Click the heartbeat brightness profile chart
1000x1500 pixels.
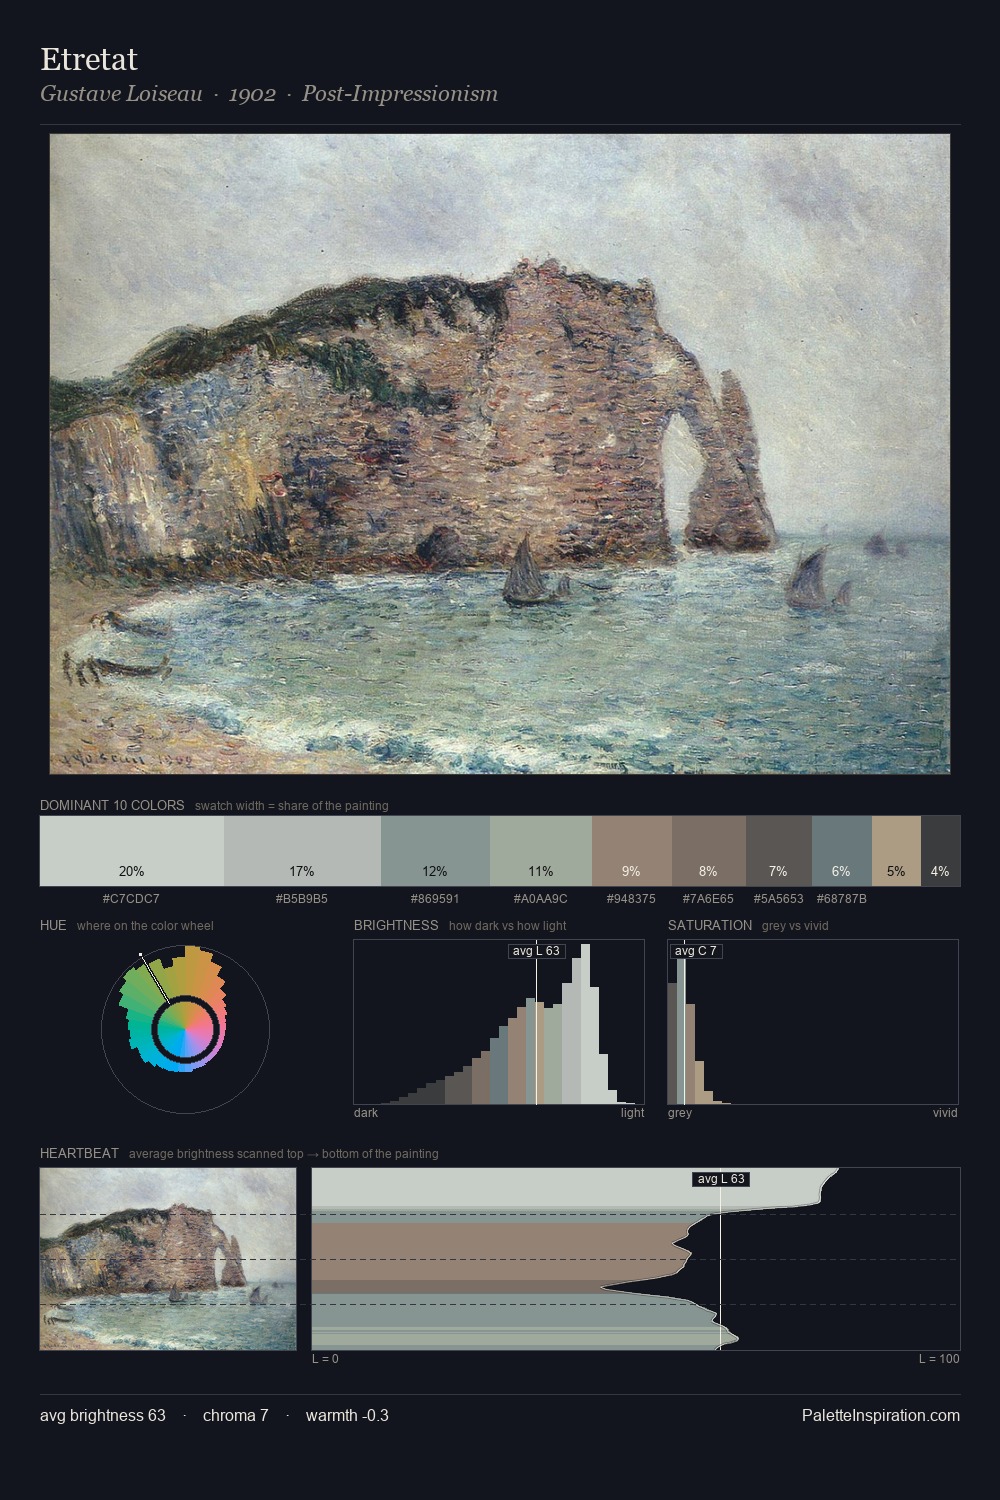[636, 1259]
